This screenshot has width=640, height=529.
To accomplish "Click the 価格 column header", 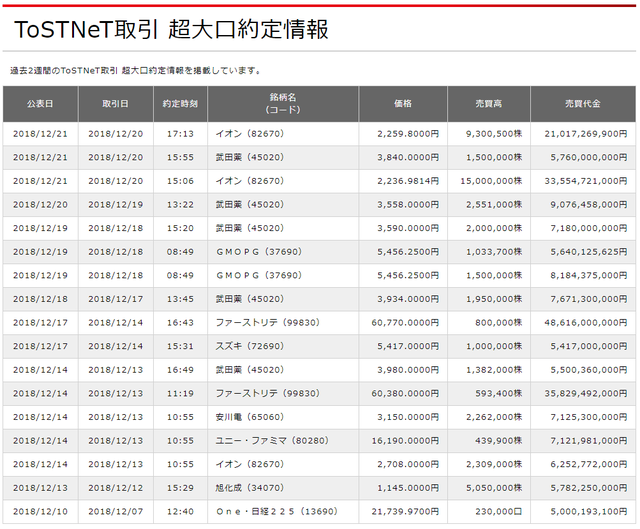I will click(x=403, y=104).
